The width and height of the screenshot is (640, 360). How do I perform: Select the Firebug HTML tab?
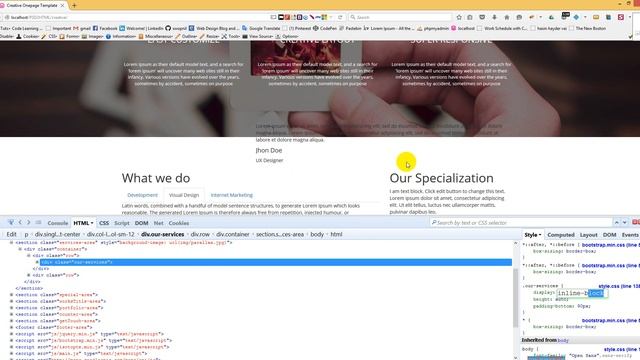pyautogui.click(x=83, y=223)
